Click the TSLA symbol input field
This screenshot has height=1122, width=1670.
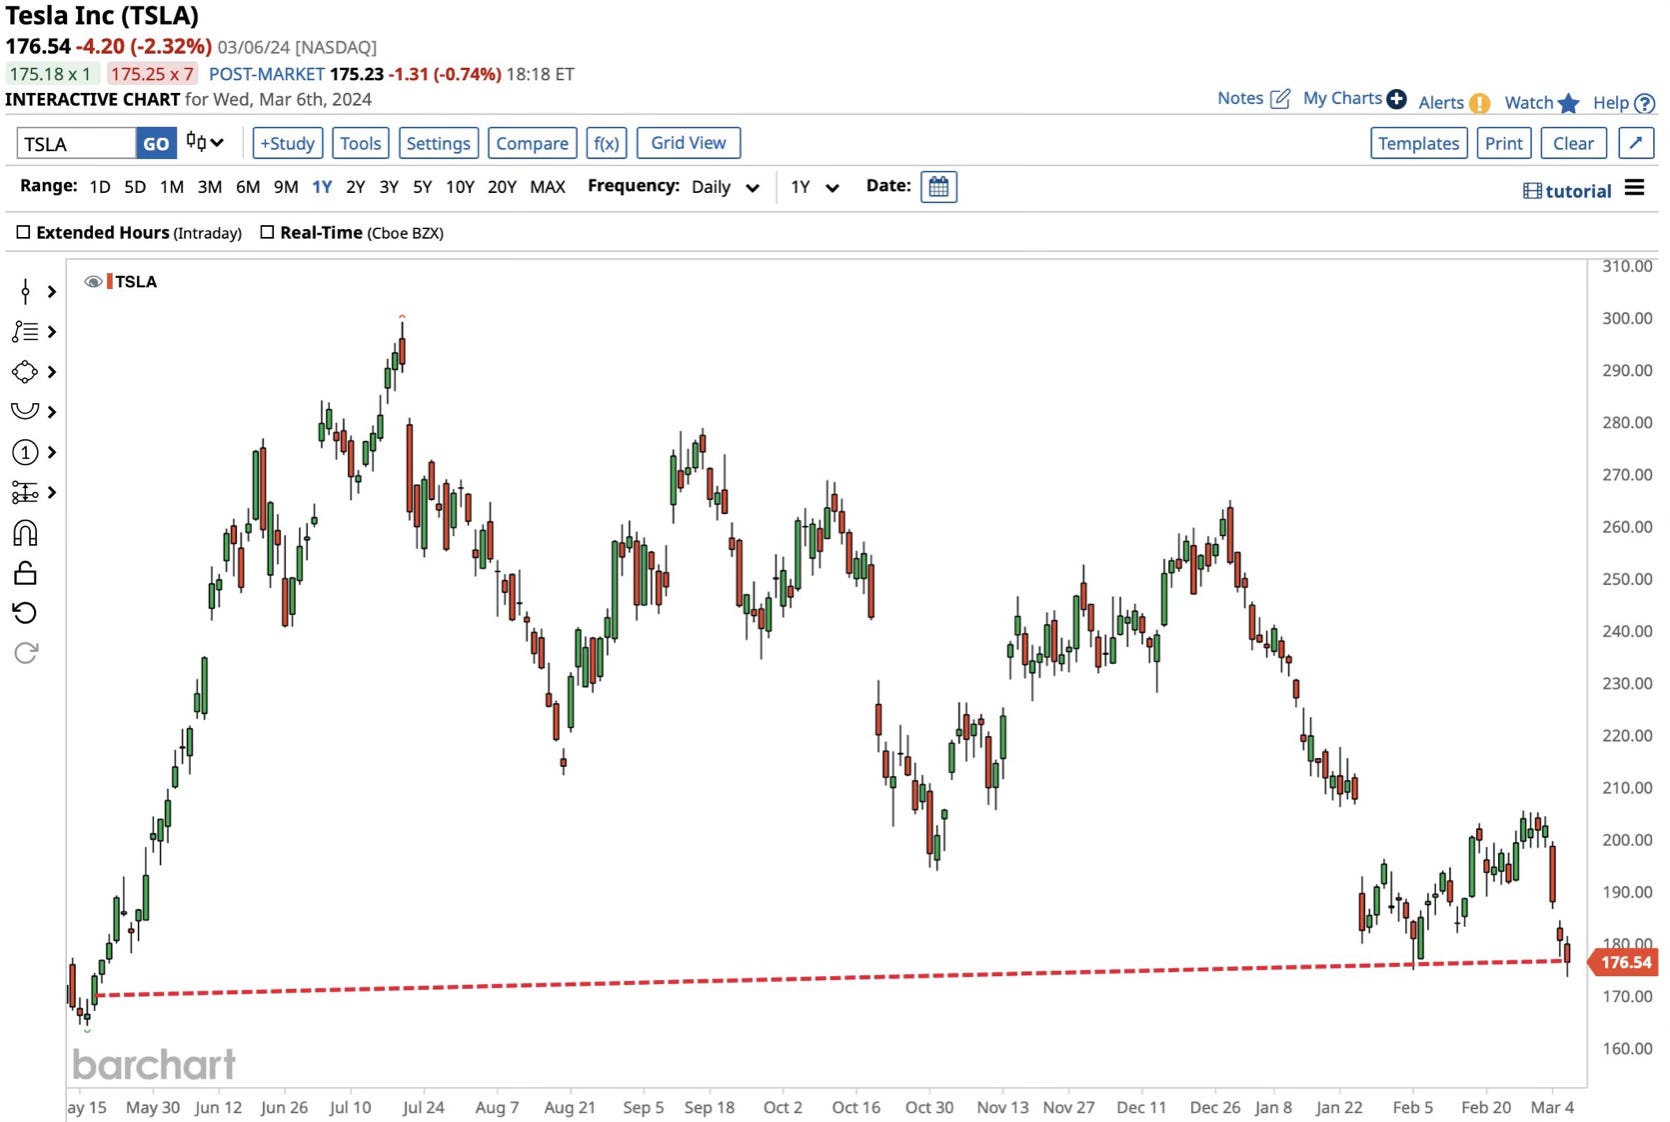click(x=76, y=143)
